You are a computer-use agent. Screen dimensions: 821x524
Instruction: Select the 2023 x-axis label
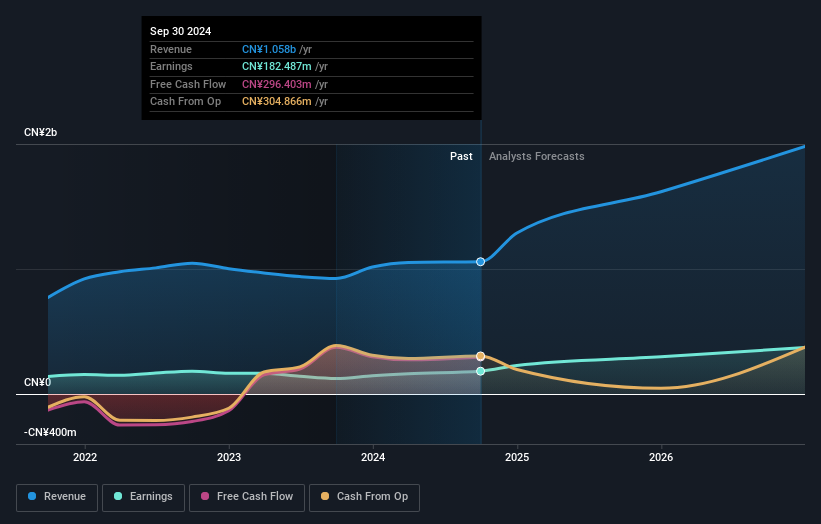pyautogui.click(x=229, y=457)
